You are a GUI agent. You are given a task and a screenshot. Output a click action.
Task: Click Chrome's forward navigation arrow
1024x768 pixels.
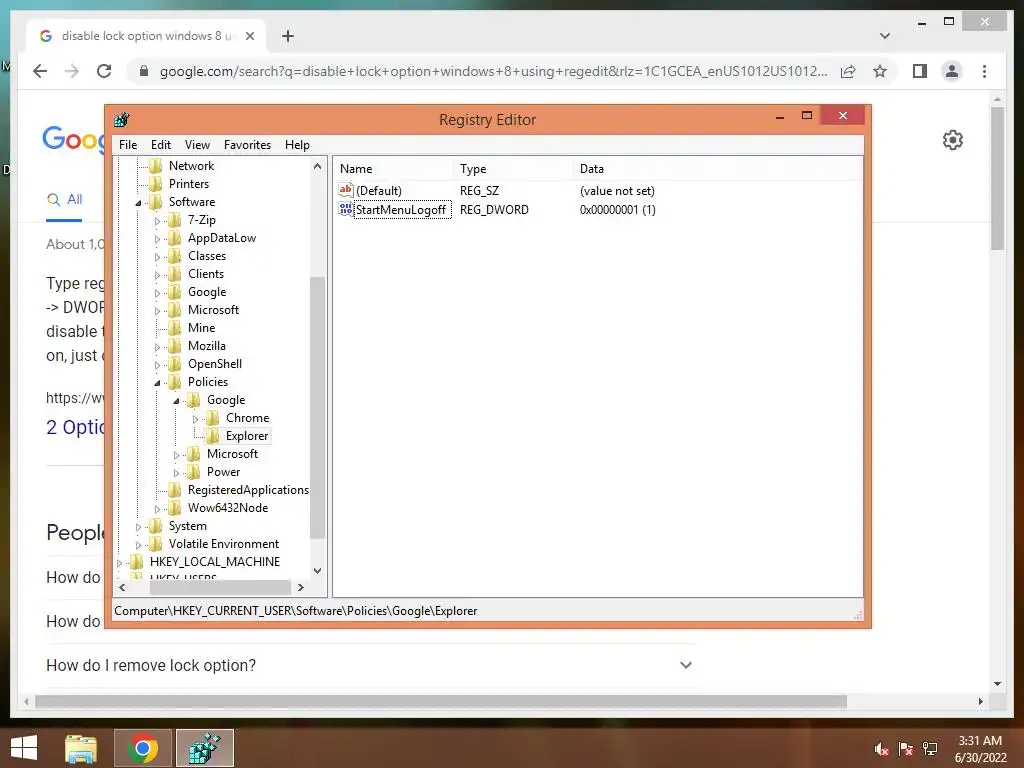point(72,71)
